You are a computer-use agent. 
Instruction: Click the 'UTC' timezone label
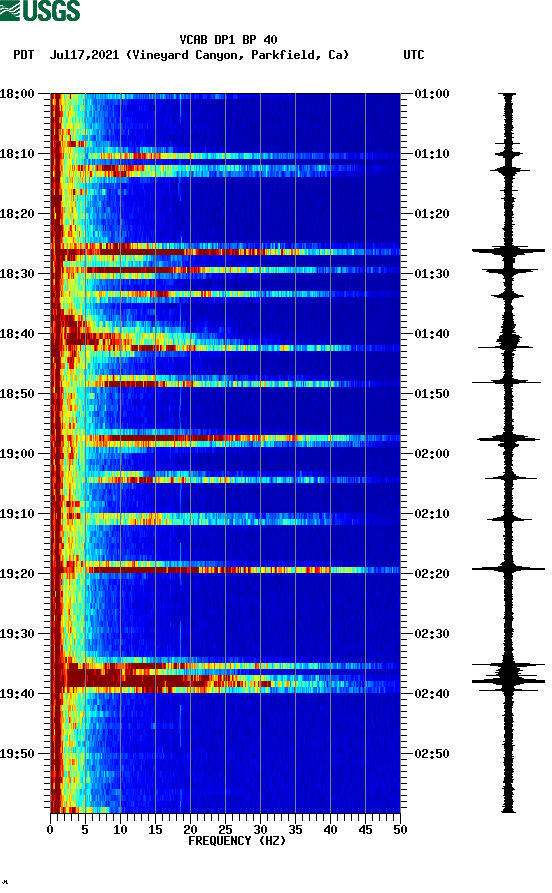414,55
